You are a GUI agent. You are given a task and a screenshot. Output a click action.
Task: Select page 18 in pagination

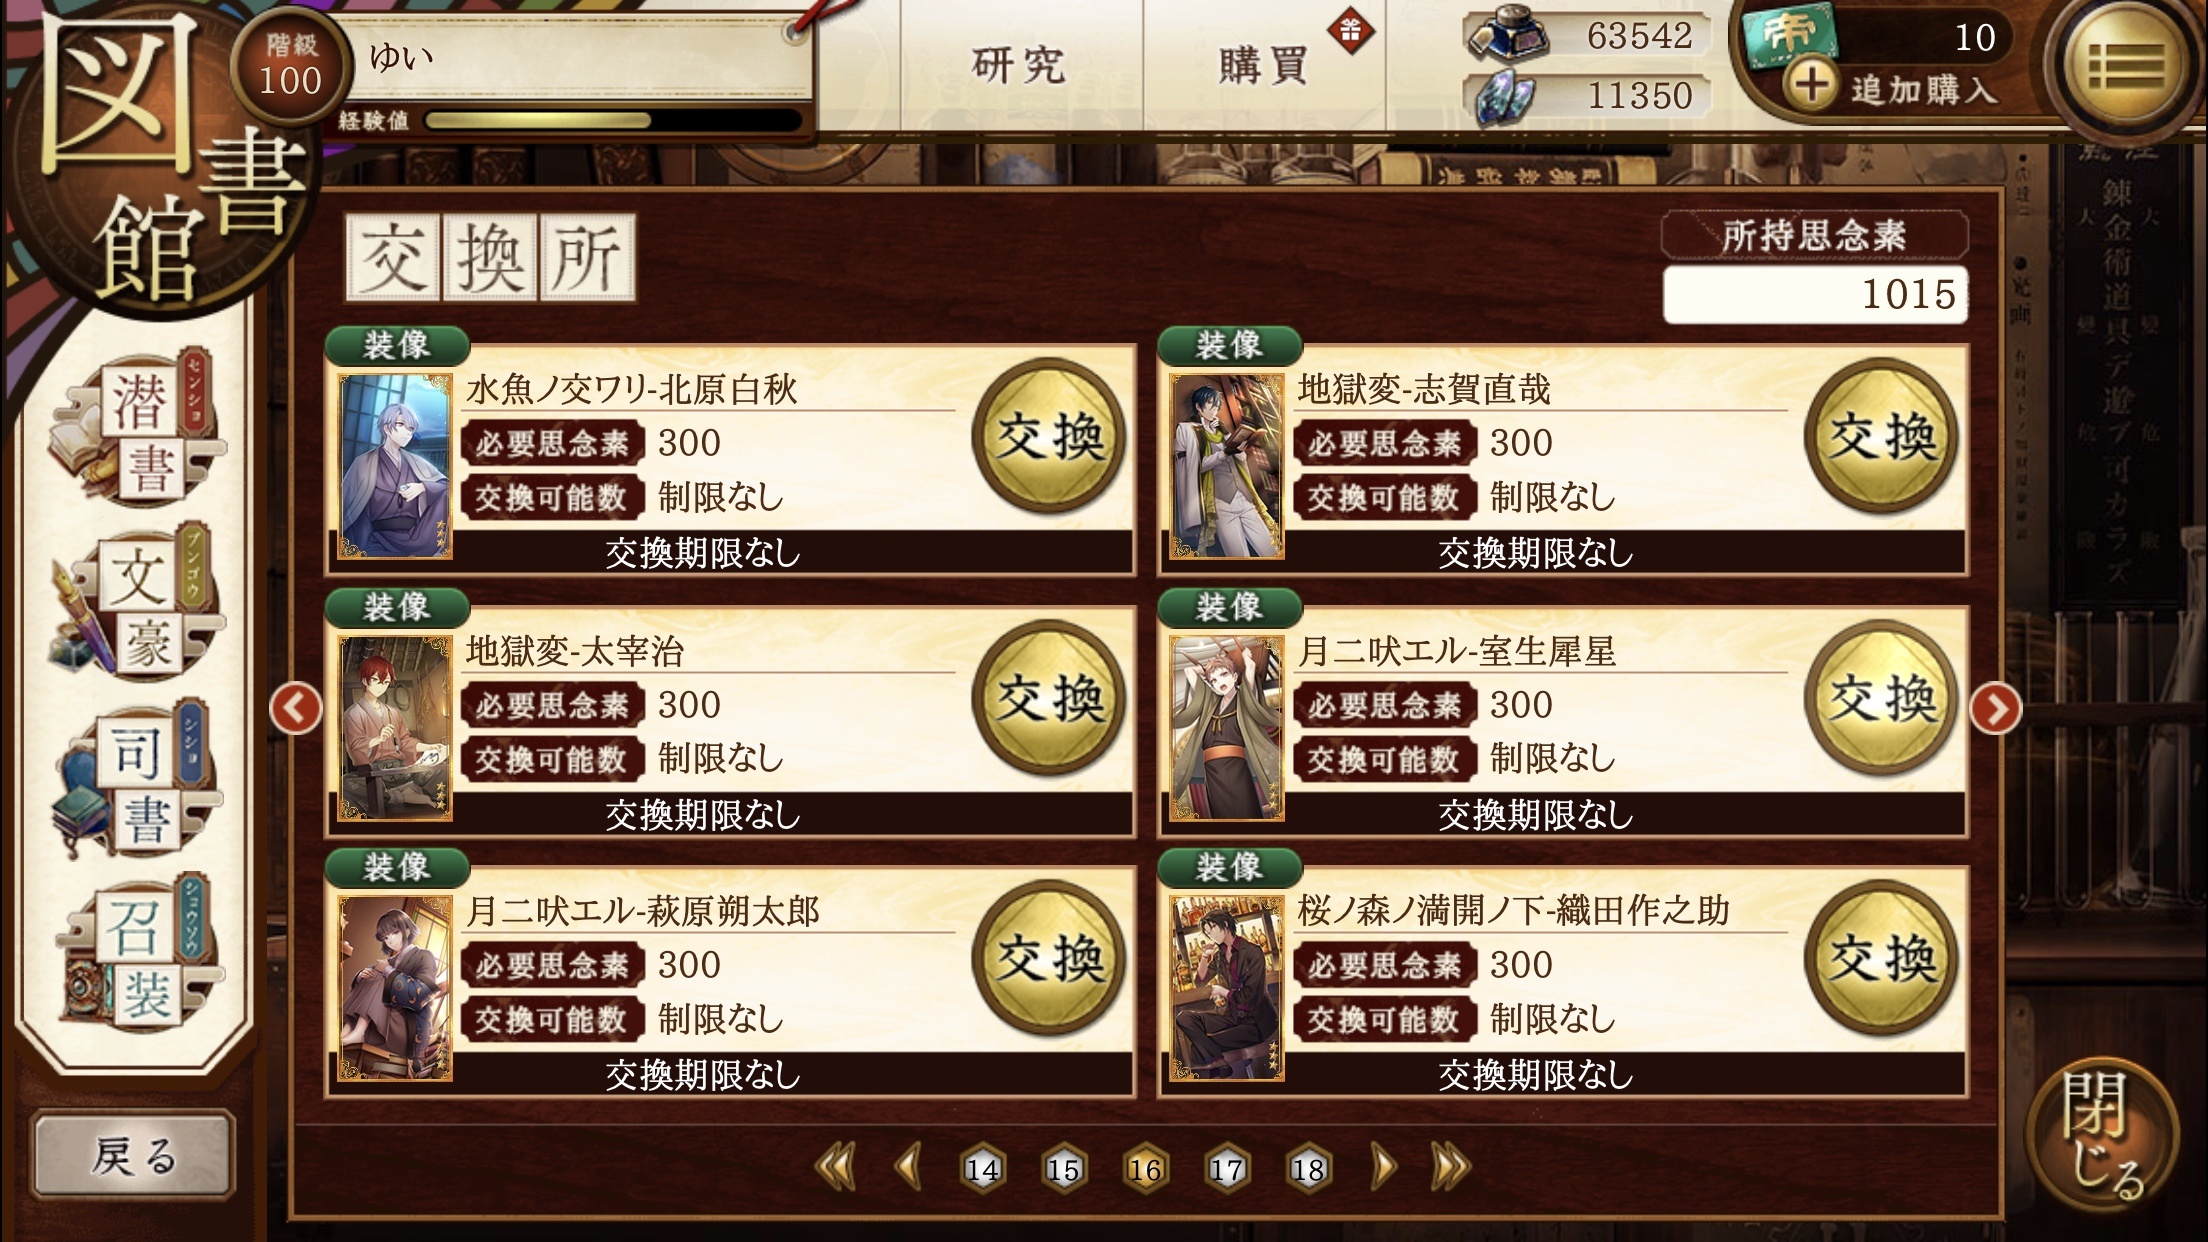pos(1307,1168)
